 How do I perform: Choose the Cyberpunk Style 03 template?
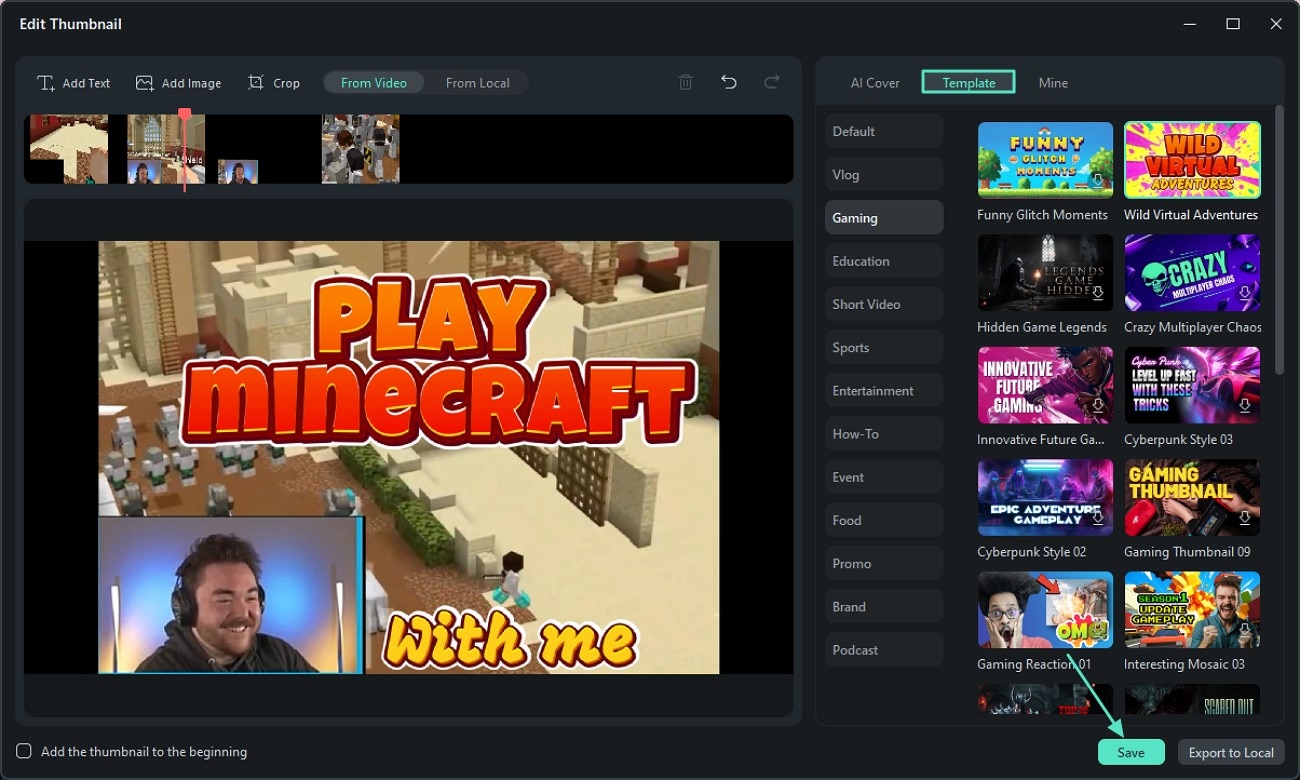(x=1192, y=385)
